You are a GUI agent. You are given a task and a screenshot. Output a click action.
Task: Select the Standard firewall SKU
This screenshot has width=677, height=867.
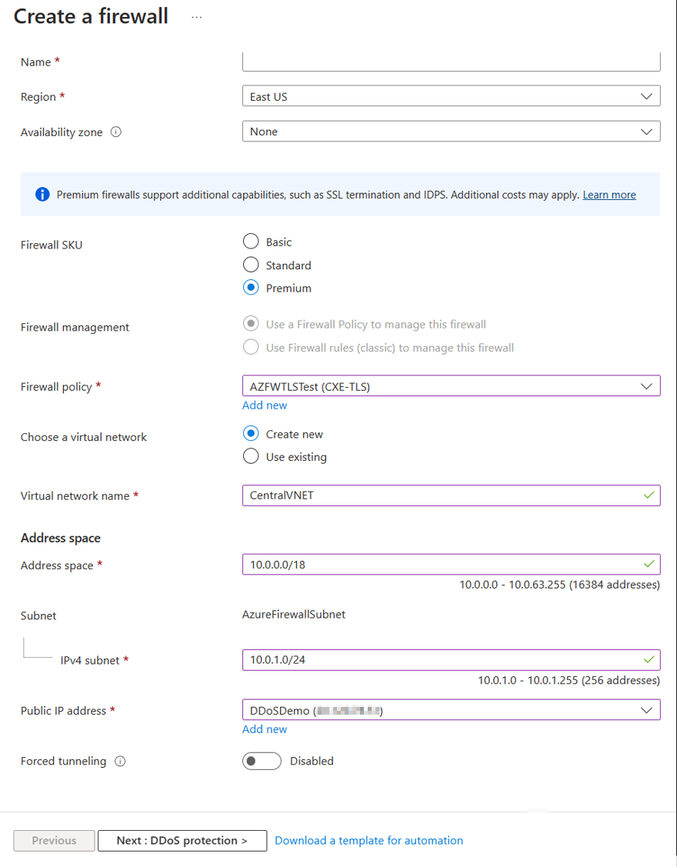pos(252,264)
